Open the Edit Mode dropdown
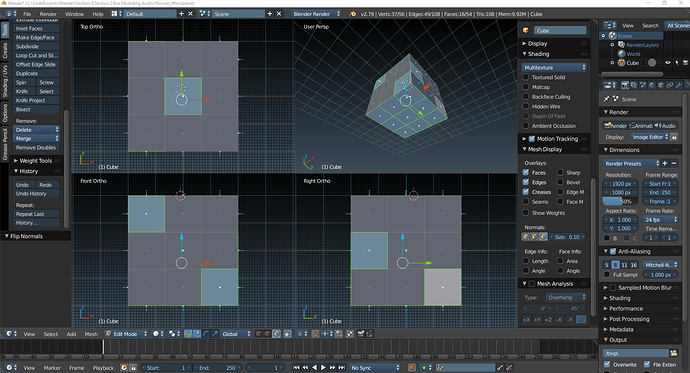 (x=126, y=334)
